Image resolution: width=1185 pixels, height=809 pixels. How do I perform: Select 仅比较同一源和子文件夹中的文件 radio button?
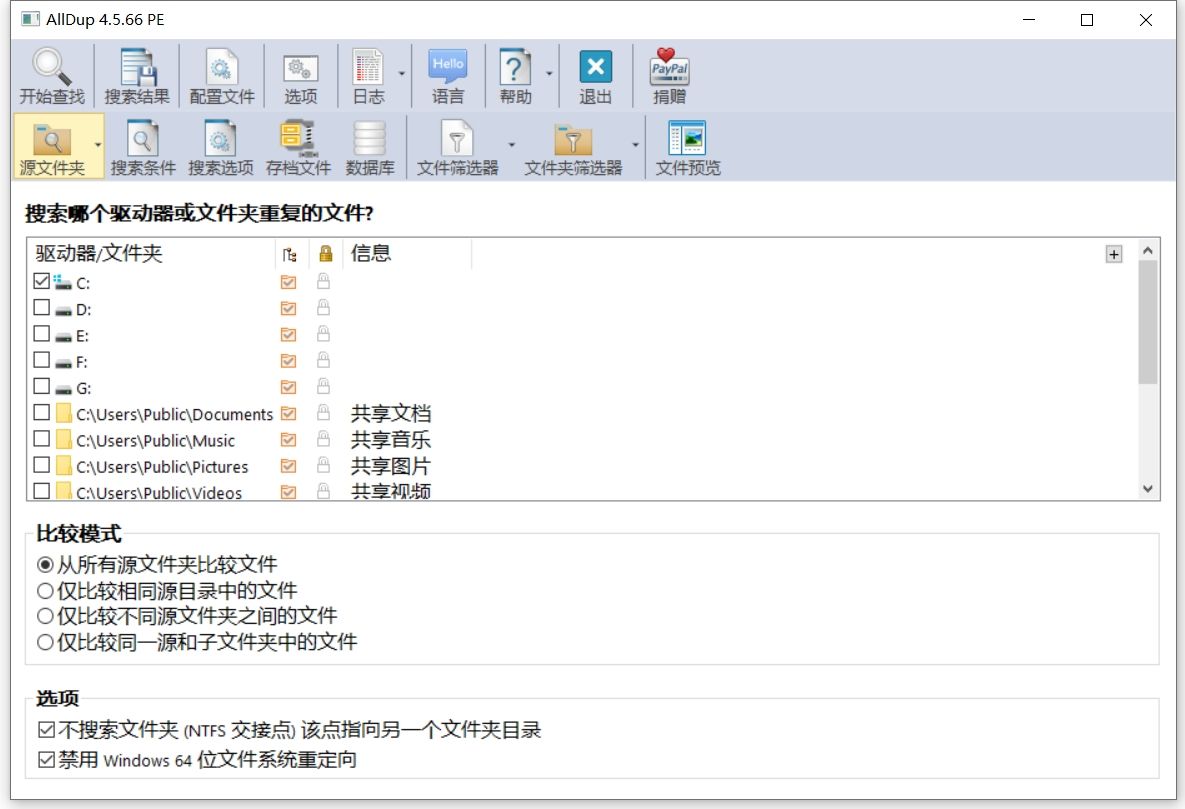[x=45, y=642]
